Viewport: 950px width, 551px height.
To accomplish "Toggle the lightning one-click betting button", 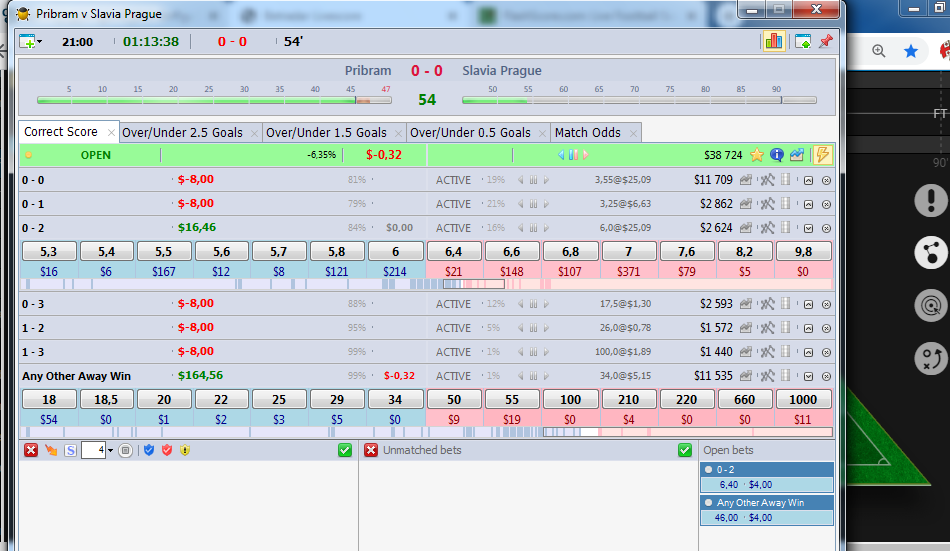I will [822, 155].
